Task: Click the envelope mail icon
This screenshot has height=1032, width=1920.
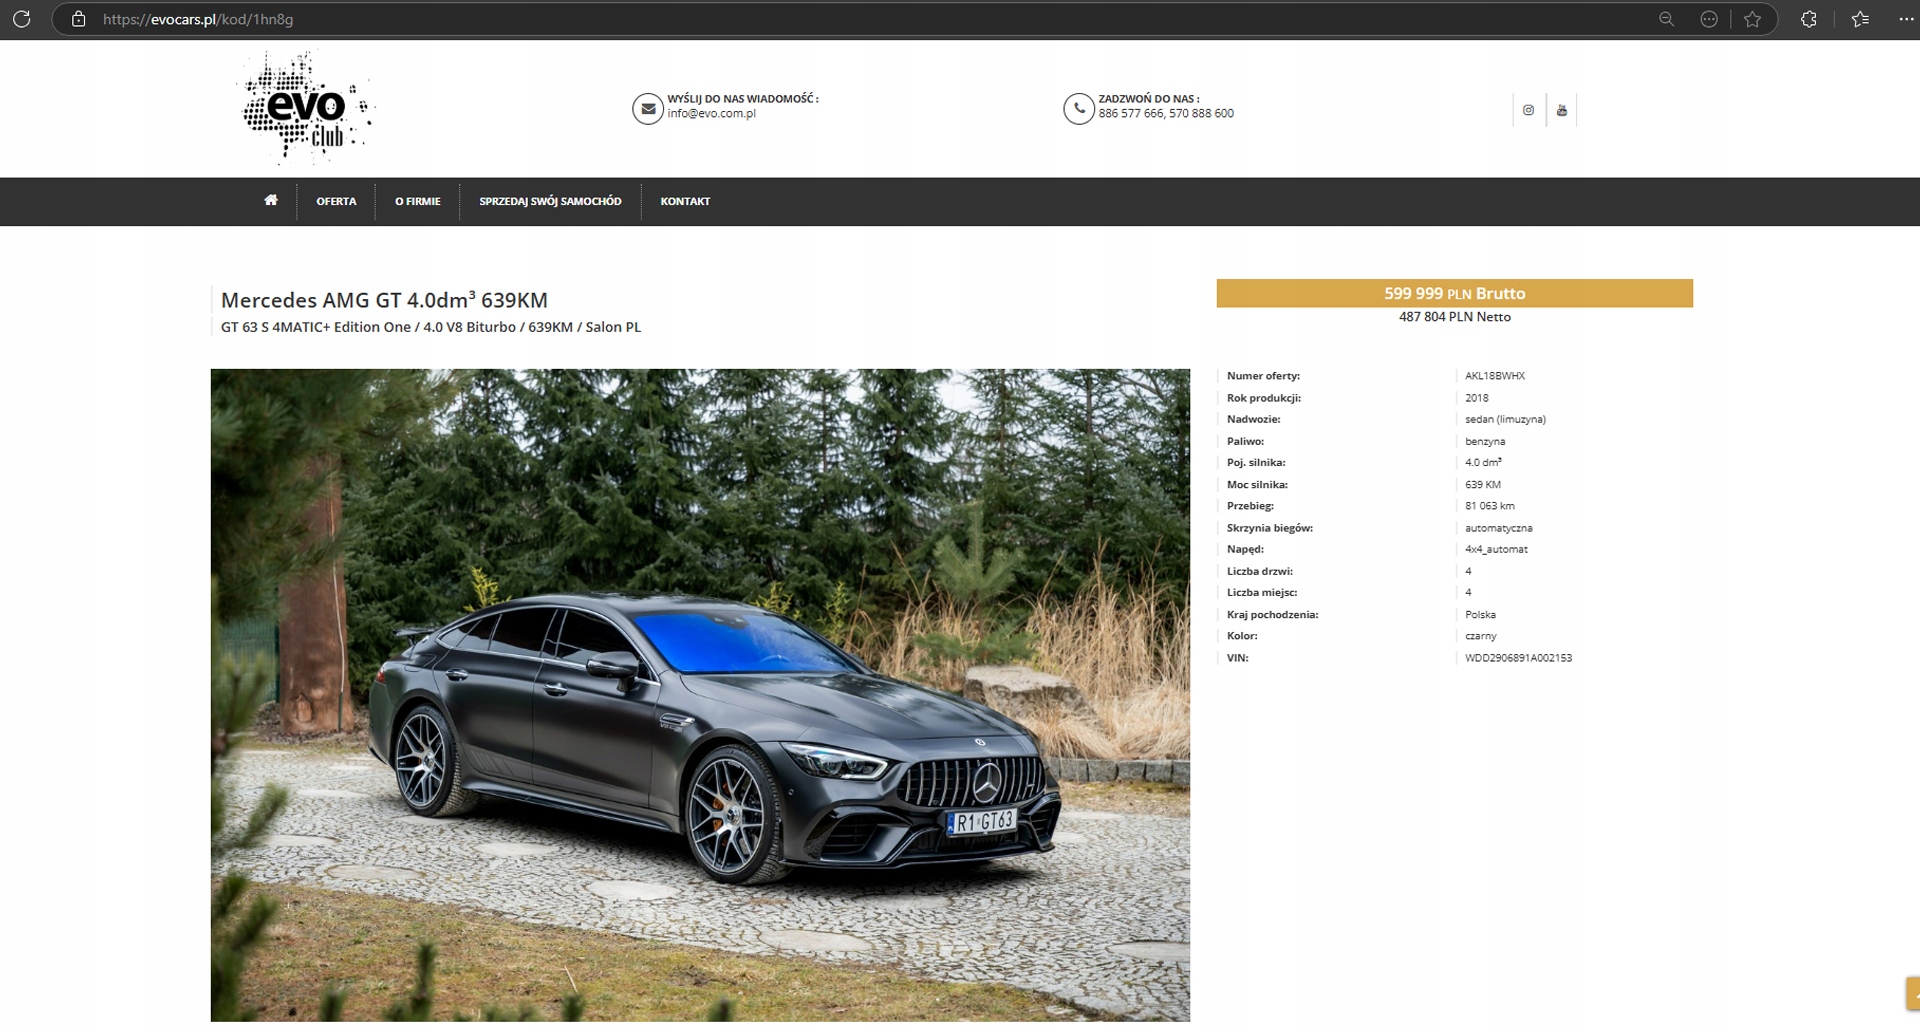Action: pyautogui.click(x=648, y=108)
